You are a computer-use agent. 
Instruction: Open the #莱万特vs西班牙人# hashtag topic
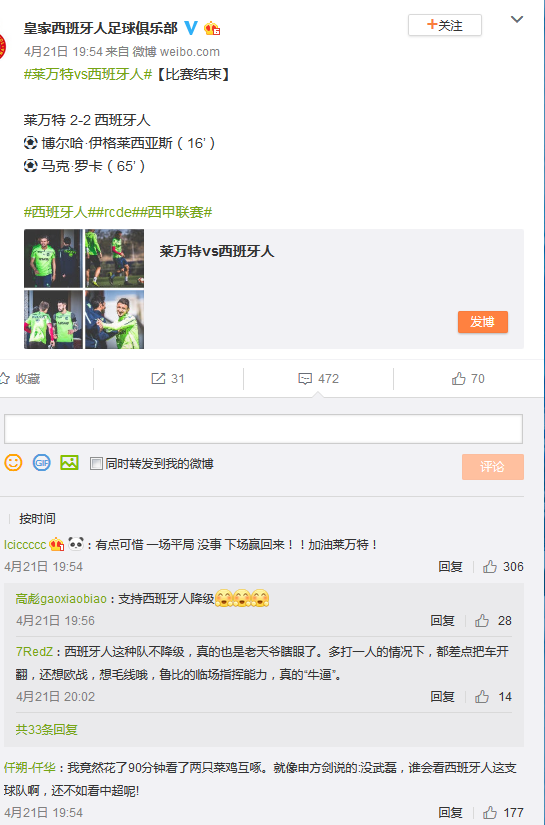88,74
